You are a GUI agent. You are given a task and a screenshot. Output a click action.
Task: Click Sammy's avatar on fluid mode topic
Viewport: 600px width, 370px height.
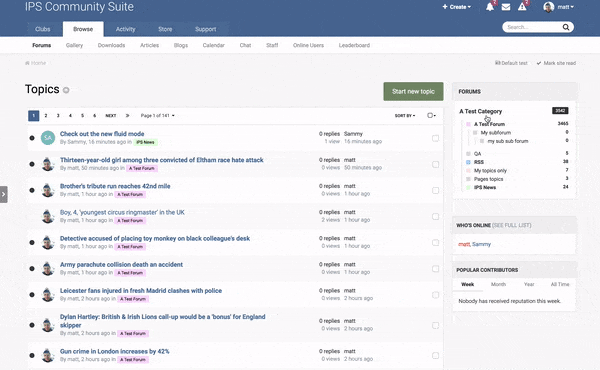click(48, 138)
